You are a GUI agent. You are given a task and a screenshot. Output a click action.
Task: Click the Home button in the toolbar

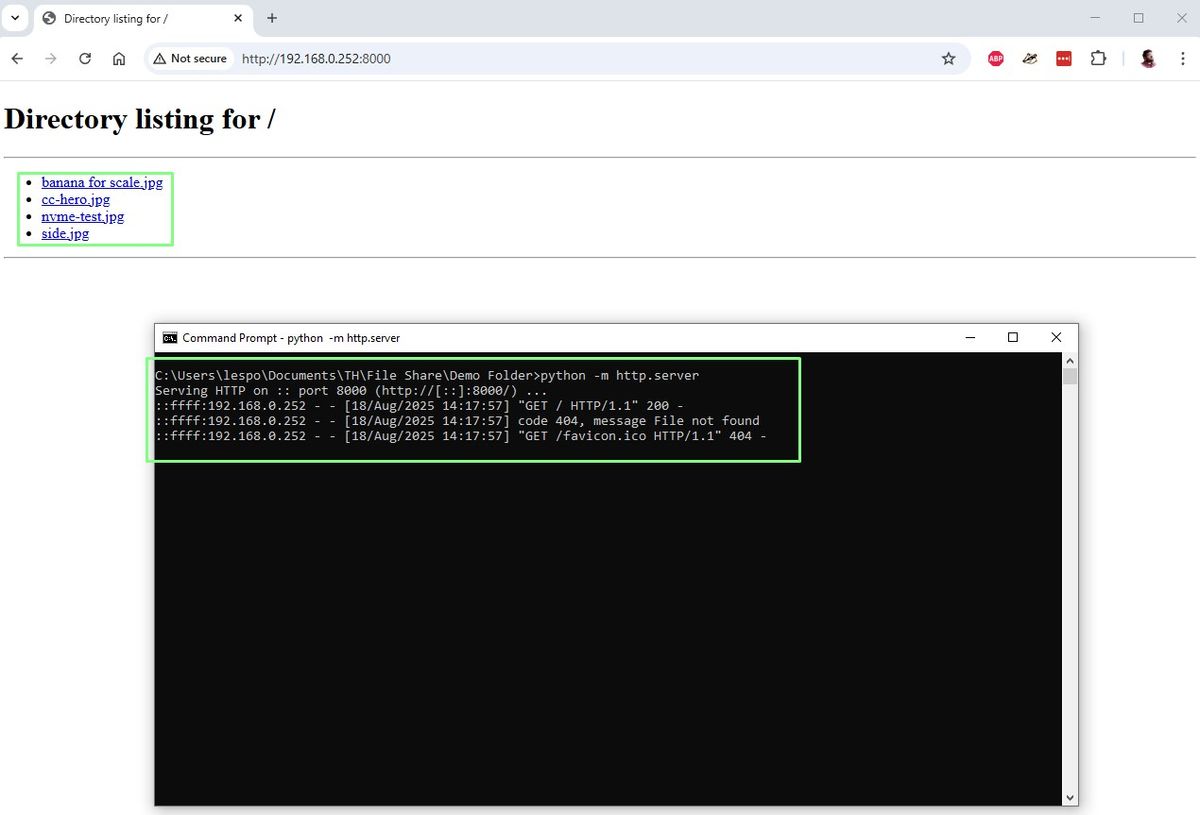tap(118, 59)
